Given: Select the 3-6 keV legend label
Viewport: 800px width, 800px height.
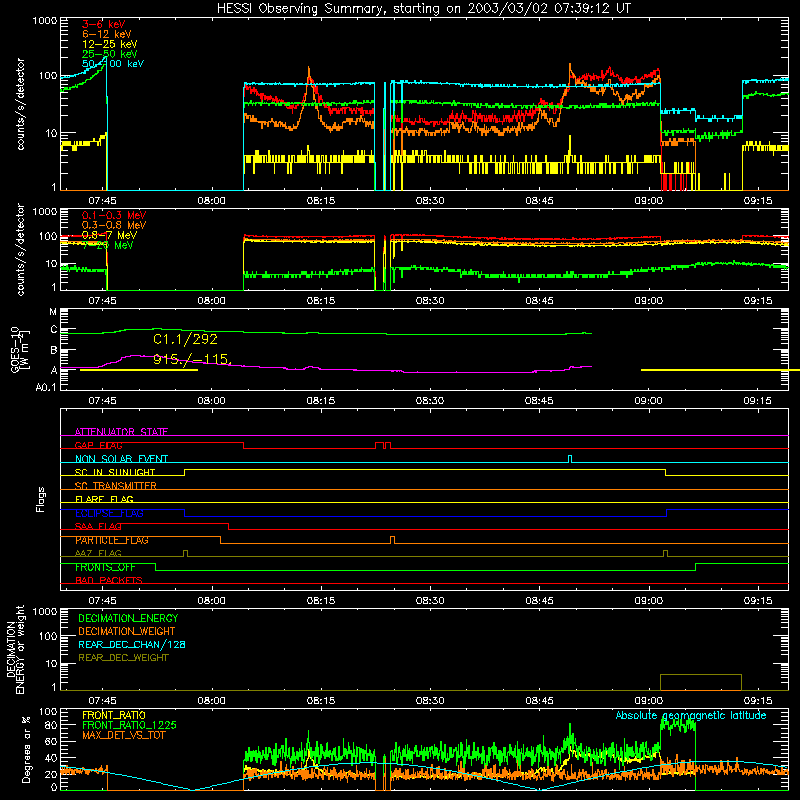Looking at the screenshot, I should [104, 24].
